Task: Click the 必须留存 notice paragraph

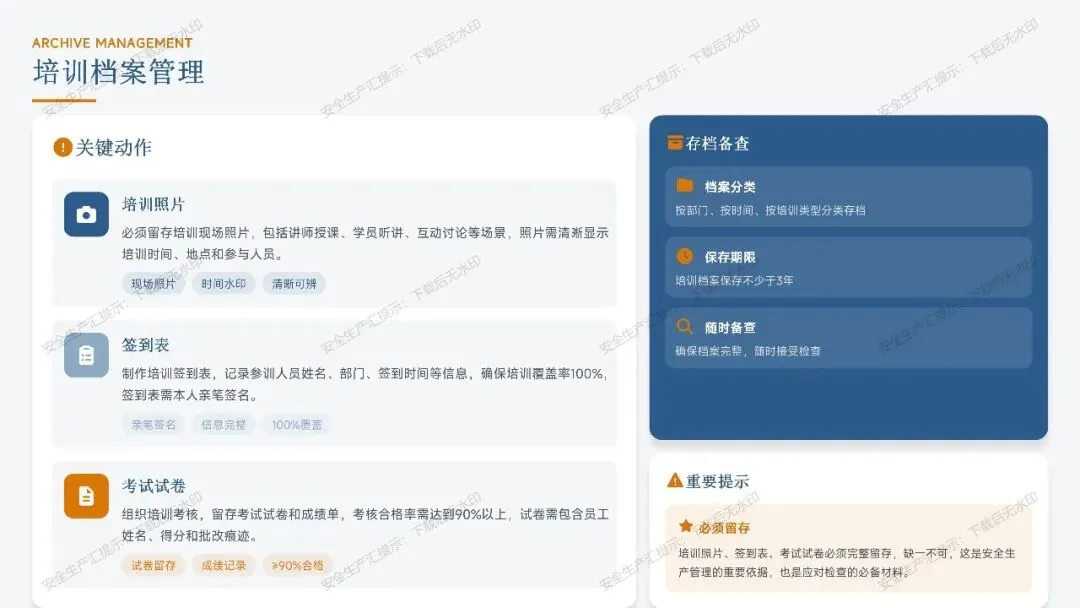Action: coord(847,563)
